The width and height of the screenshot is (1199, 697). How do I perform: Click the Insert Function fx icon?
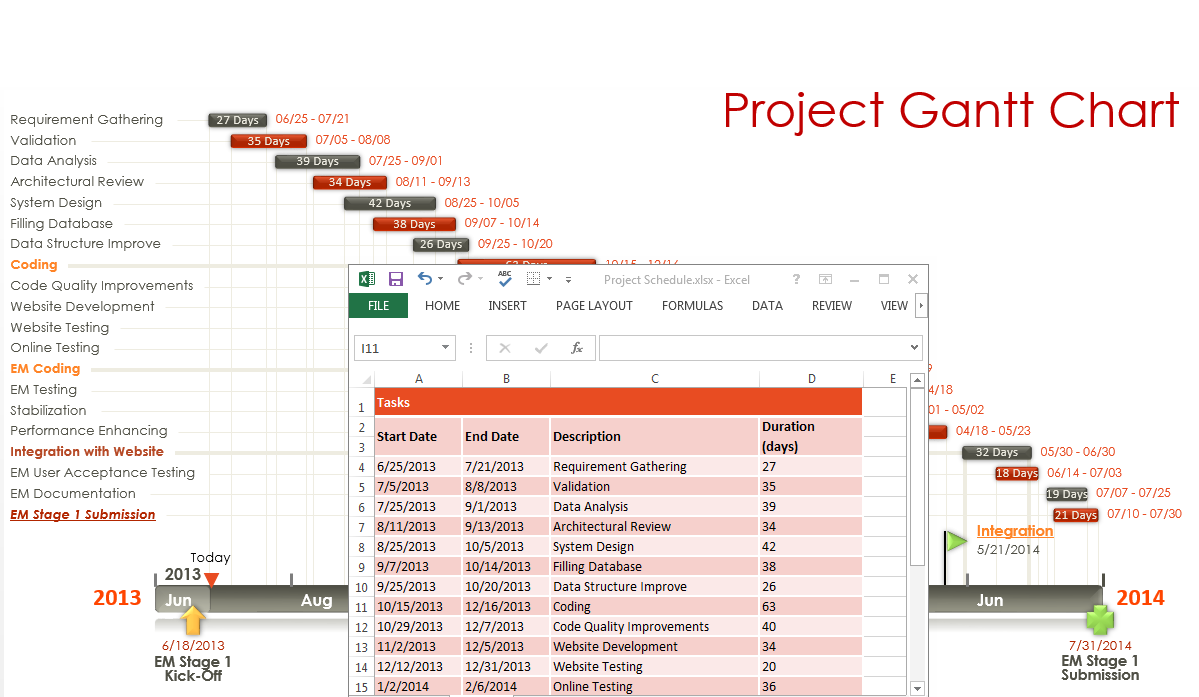(577, 348)
